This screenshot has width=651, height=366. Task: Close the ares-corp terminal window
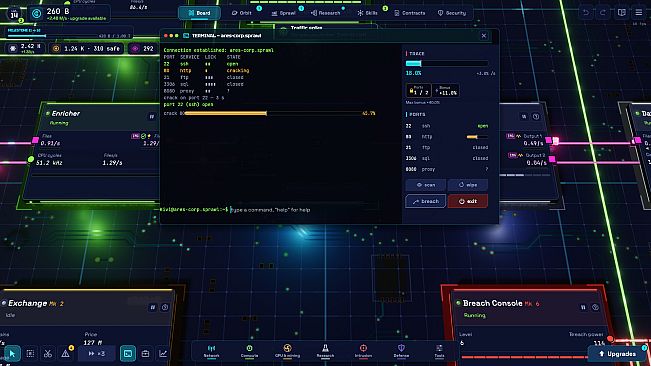pyautogui.click(x=484, y=36)
